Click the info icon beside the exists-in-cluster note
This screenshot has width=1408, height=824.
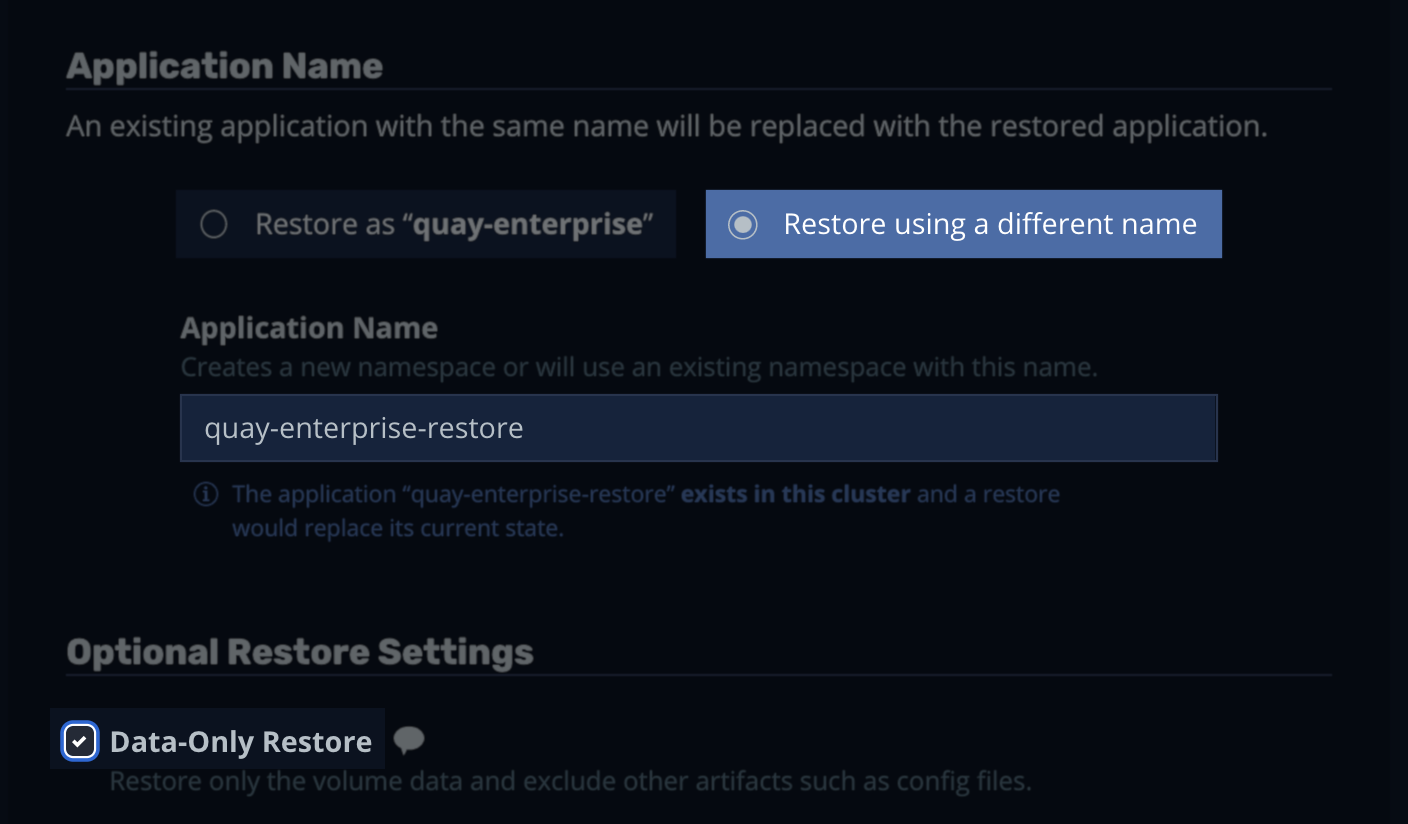206,494
